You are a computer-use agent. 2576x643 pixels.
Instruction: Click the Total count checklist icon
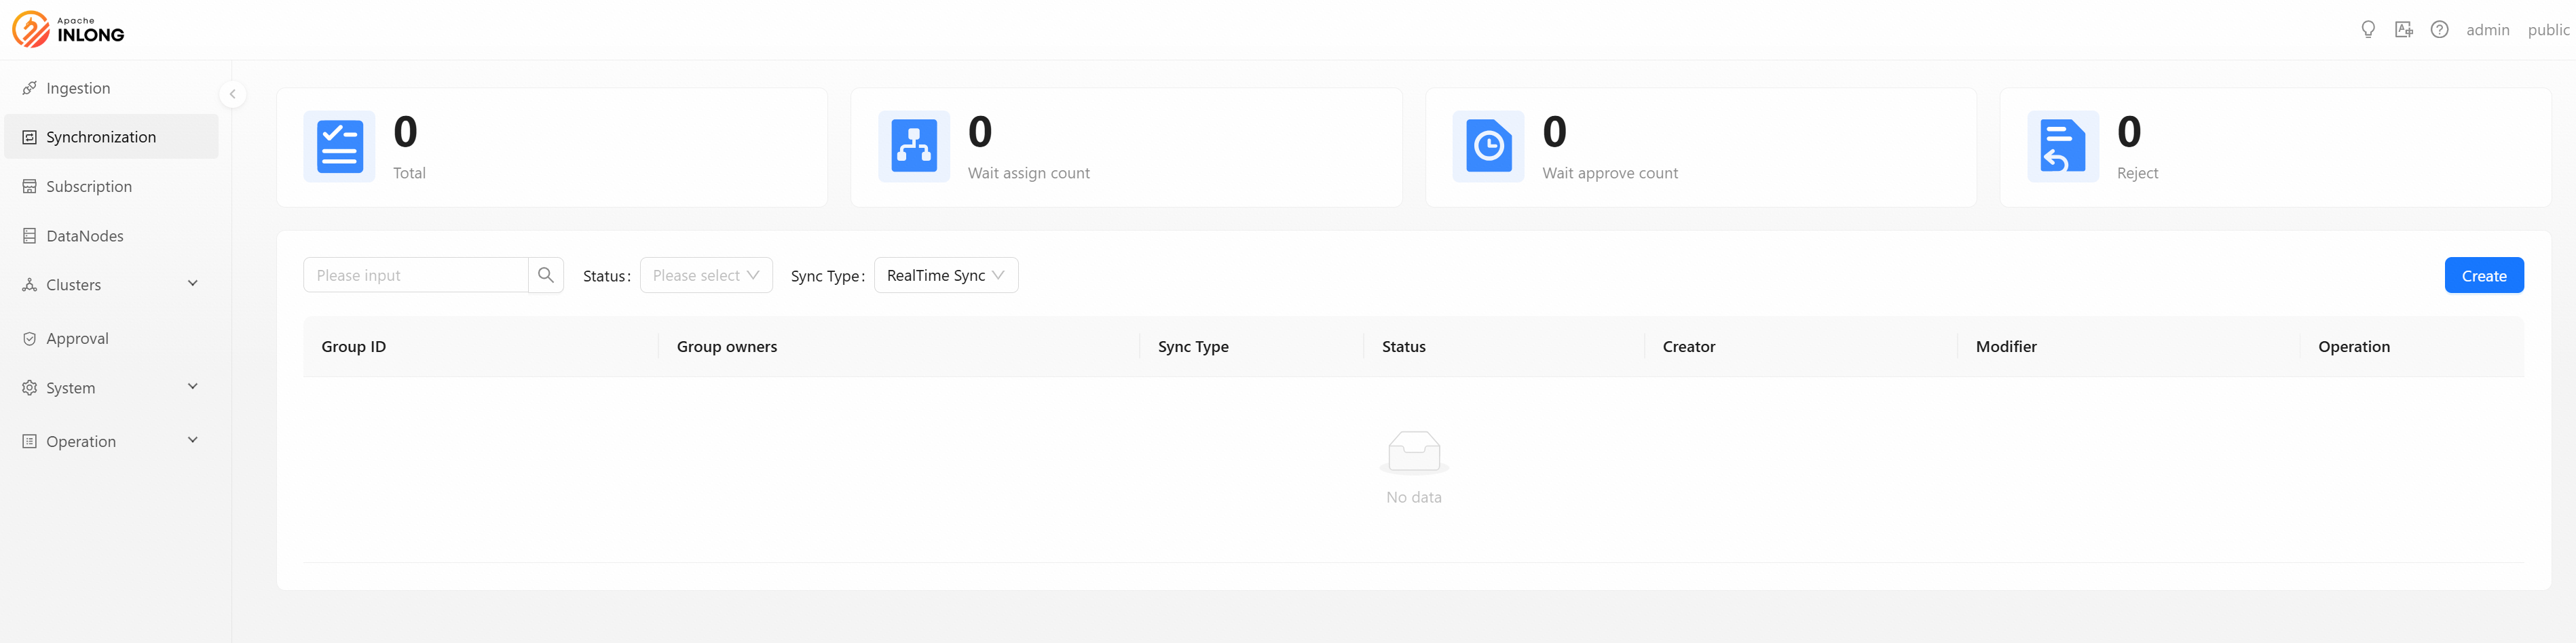(x=339, y=147)
